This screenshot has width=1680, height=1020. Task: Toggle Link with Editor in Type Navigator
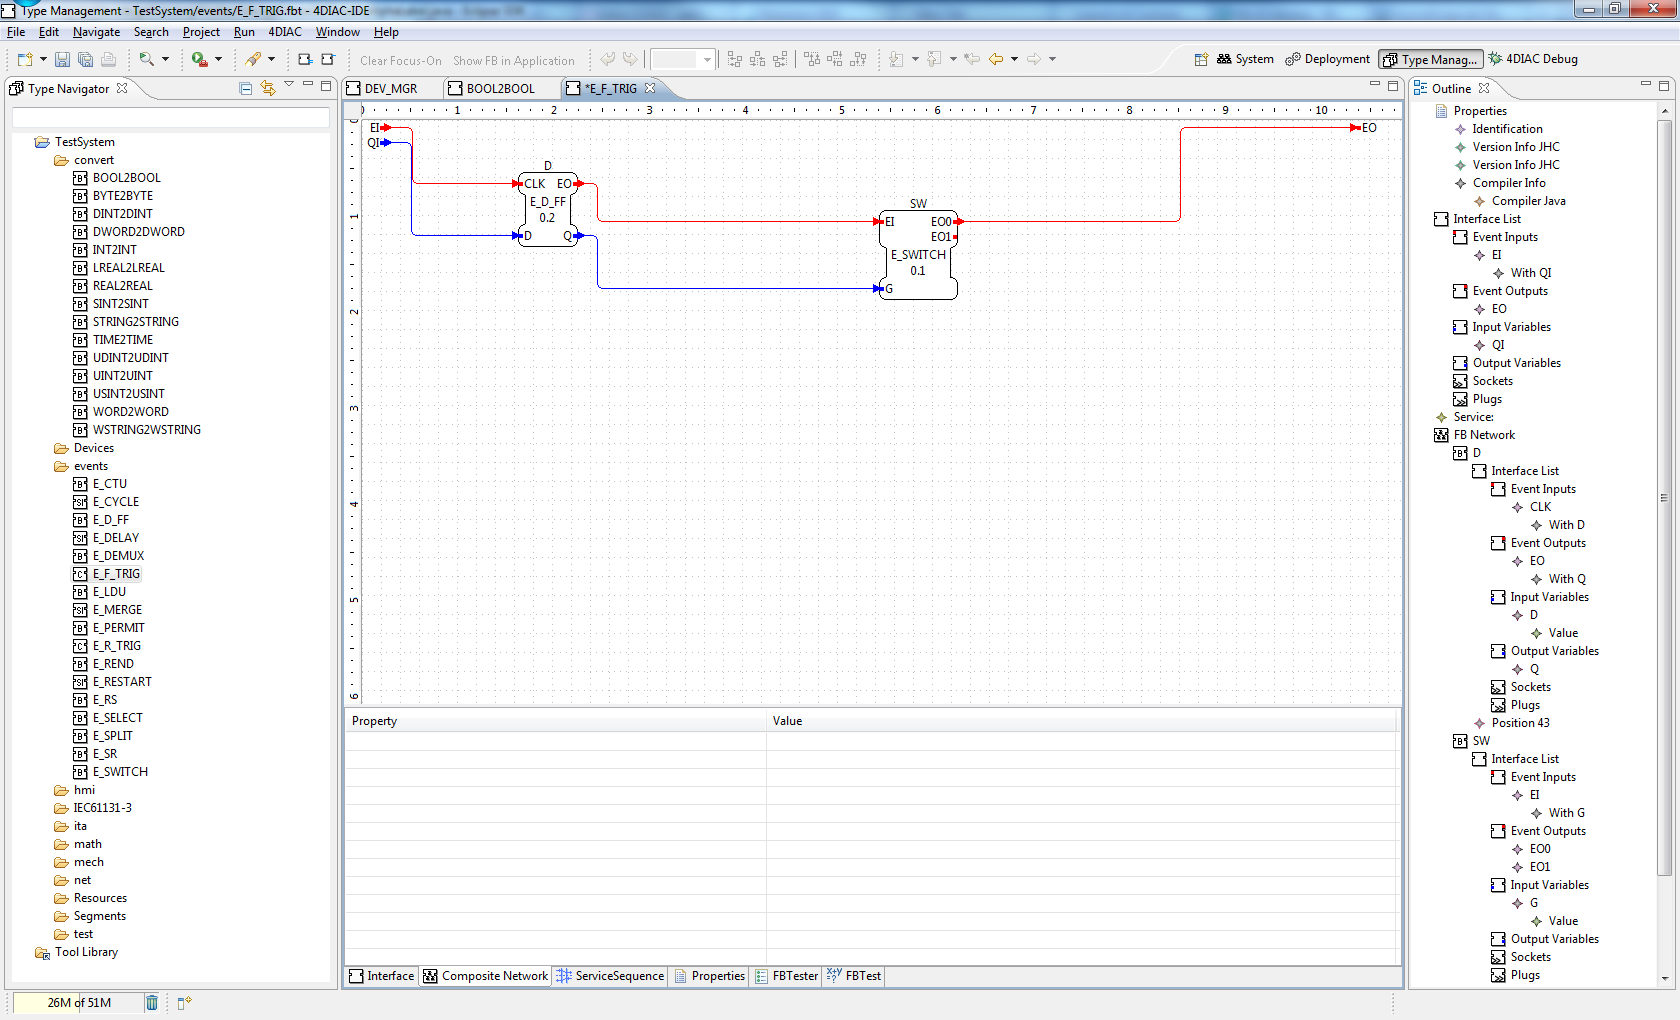point(267,88)
